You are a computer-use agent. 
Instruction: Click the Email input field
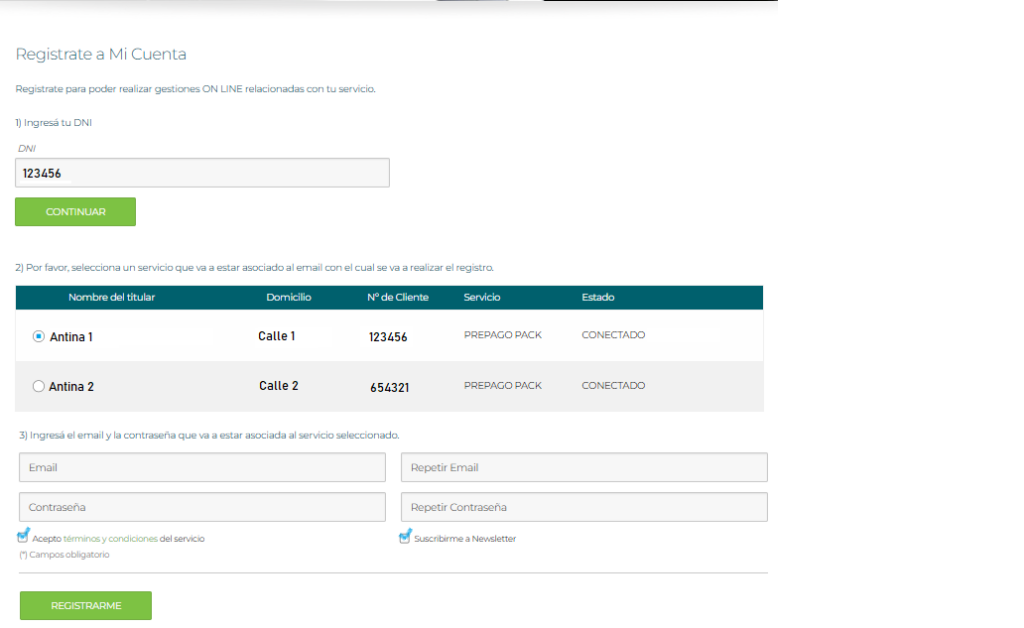pyautogui.click(x=202, y=467)
